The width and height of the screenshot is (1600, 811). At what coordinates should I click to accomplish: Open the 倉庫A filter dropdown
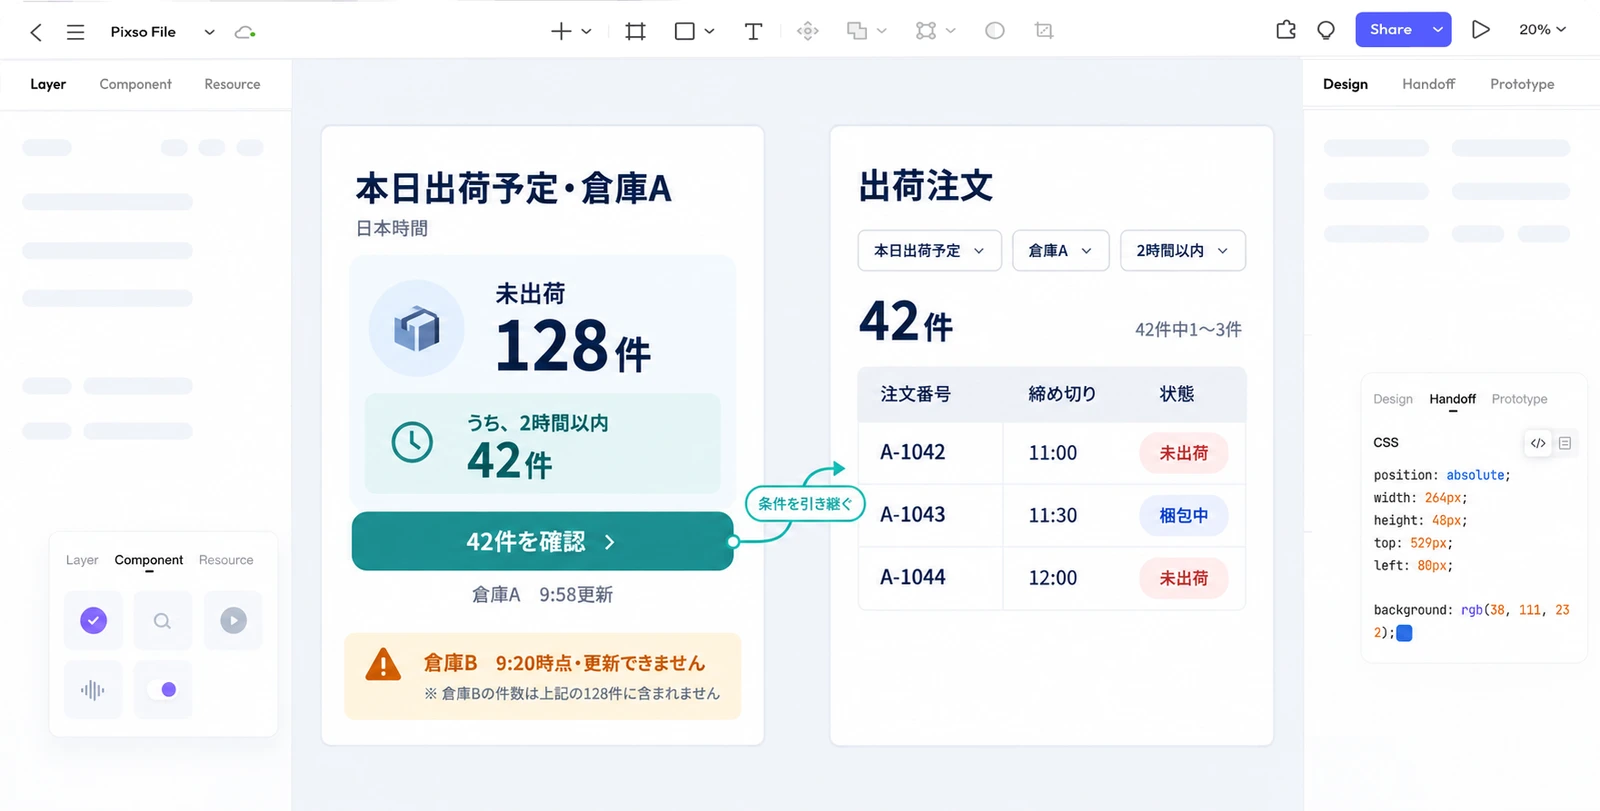[x=1061, y=251]
